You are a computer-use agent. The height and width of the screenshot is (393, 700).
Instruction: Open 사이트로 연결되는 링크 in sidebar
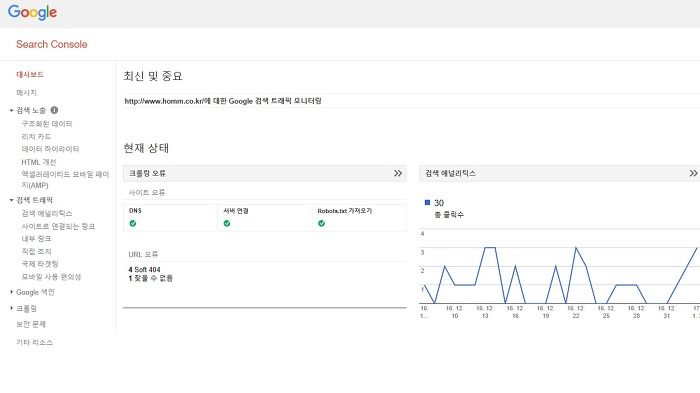pos(58,226)
